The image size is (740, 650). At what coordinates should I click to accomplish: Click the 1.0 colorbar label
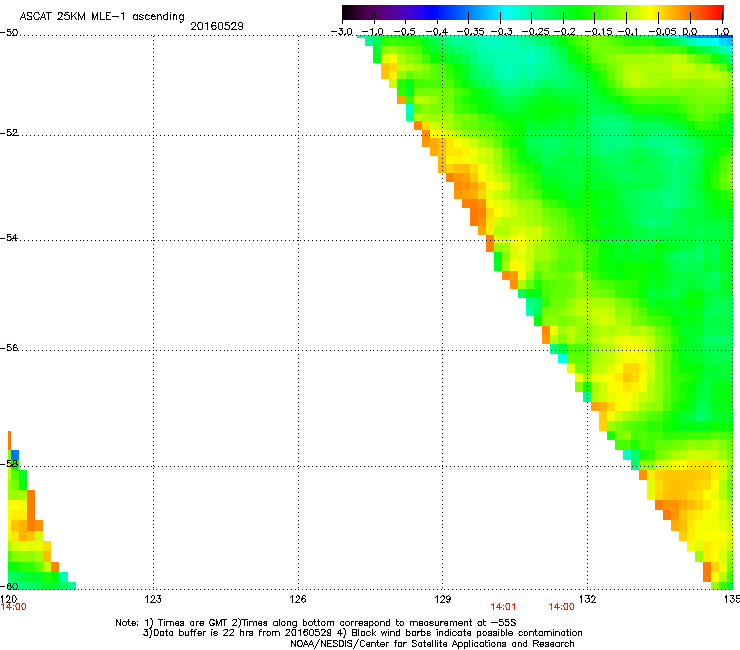click(722, 32)
